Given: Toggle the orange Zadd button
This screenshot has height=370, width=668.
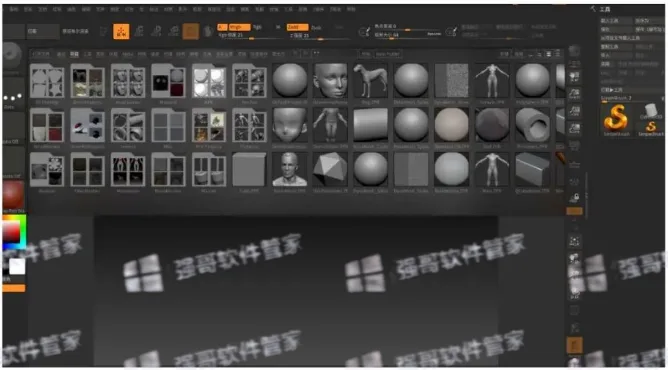Looking at the screenshot, I should point(297,27).
